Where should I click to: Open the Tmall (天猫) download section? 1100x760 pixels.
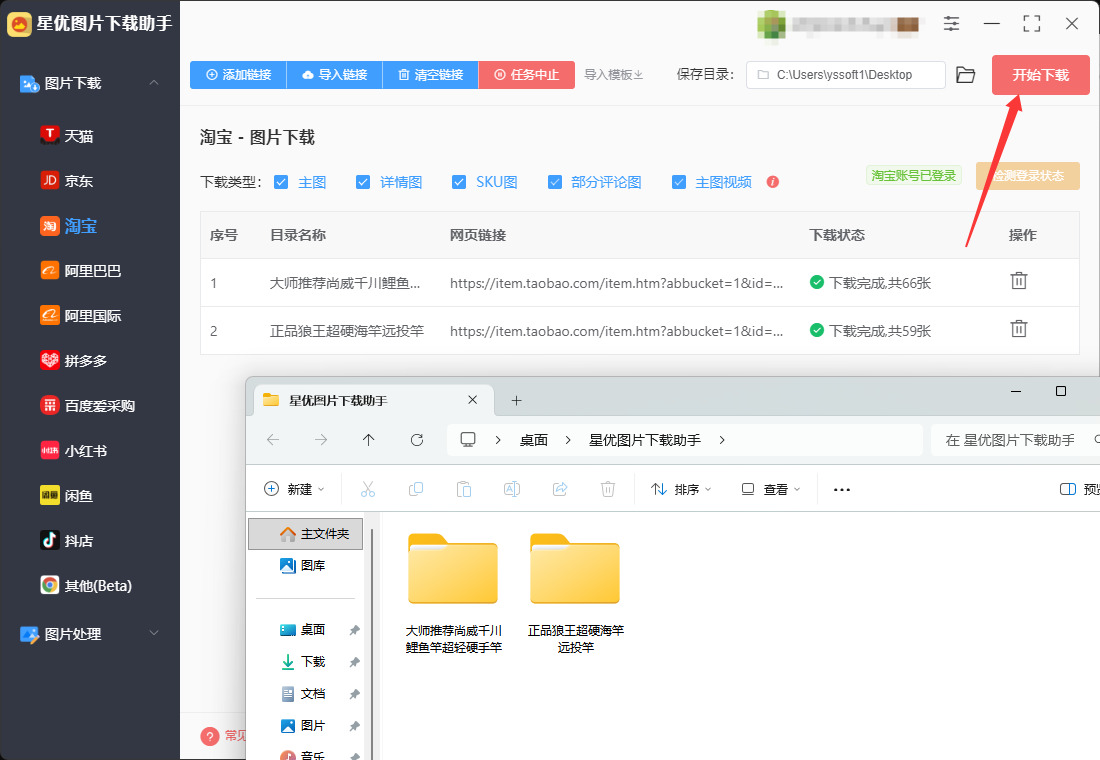[67, 135]
